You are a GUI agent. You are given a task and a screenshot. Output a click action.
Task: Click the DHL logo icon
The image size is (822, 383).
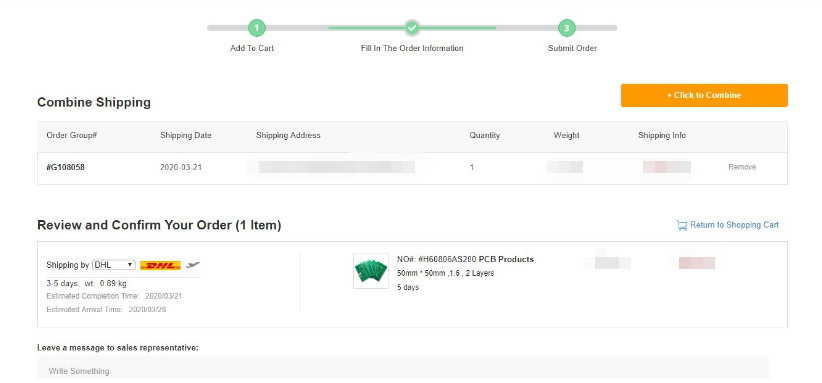(160, 265)
